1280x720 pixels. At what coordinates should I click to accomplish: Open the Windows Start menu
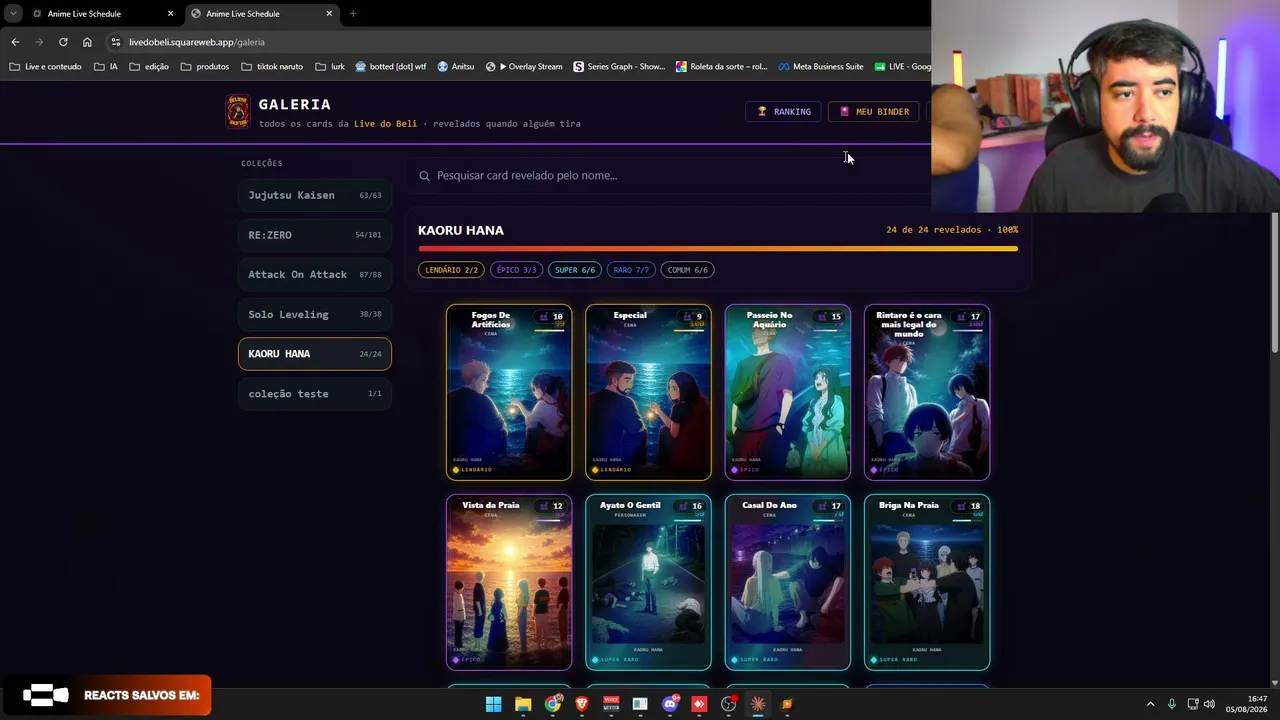tap(493, 704)
